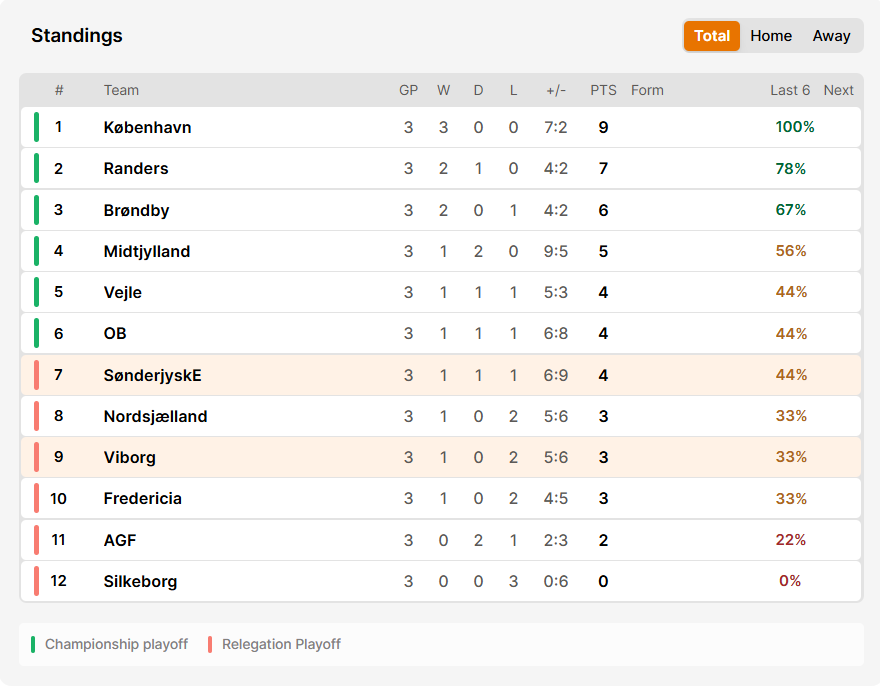This screenshot has height=688, width=880.
Task: Click the red Relegation Playoff legend marker
Action: pyautogui.click(x=210, y=644)
